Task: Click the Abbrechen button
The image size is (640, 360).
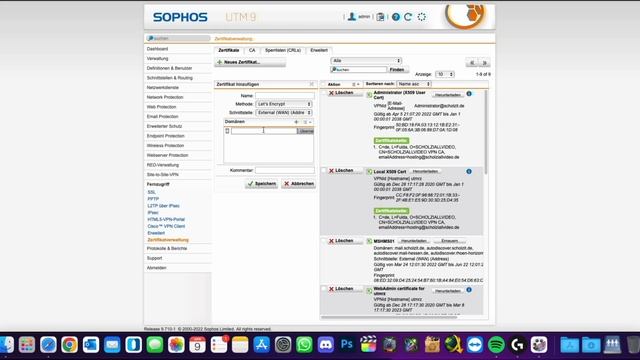Action: [299, 184]
